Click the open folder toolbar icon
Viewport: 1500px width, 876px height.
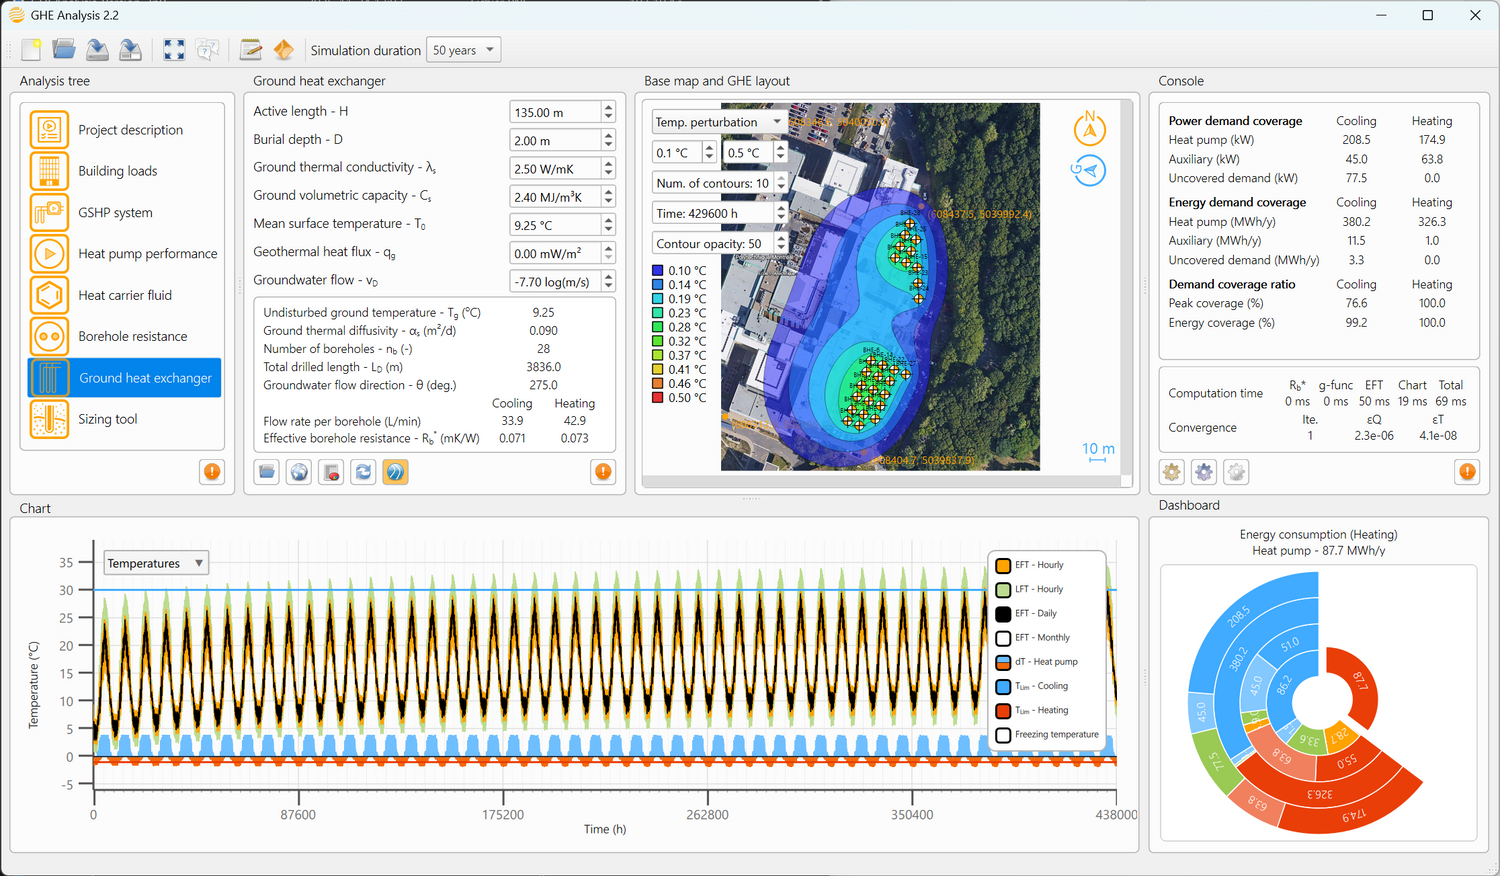[x=64, y=50]
